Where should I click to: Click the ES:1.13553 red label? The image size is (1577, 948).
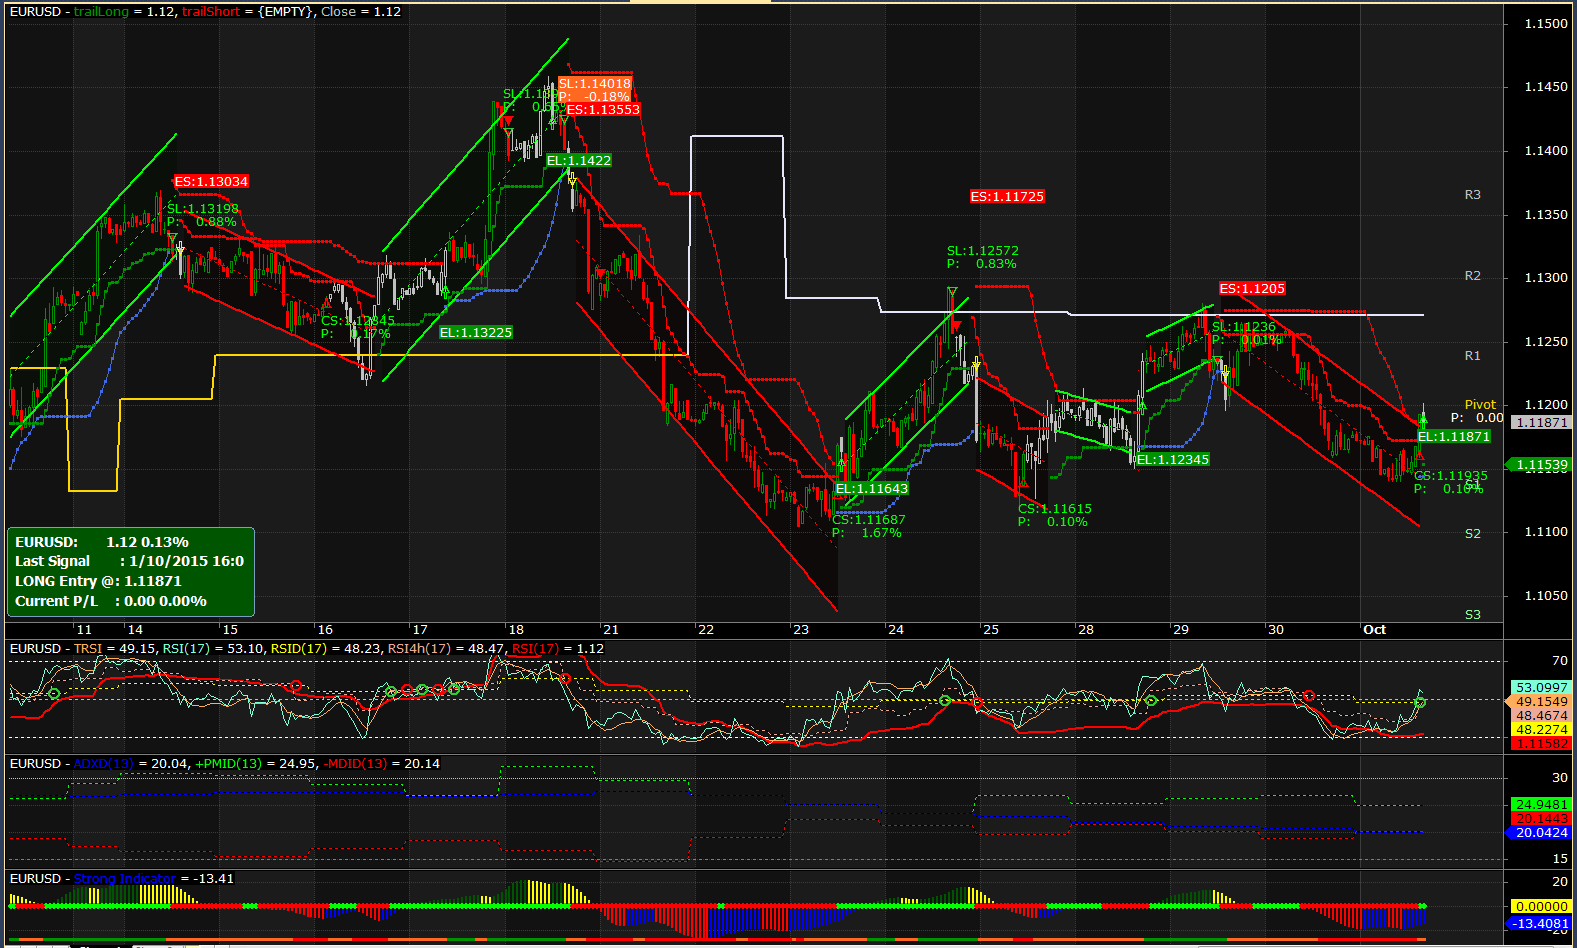click(x=603, y=109)
